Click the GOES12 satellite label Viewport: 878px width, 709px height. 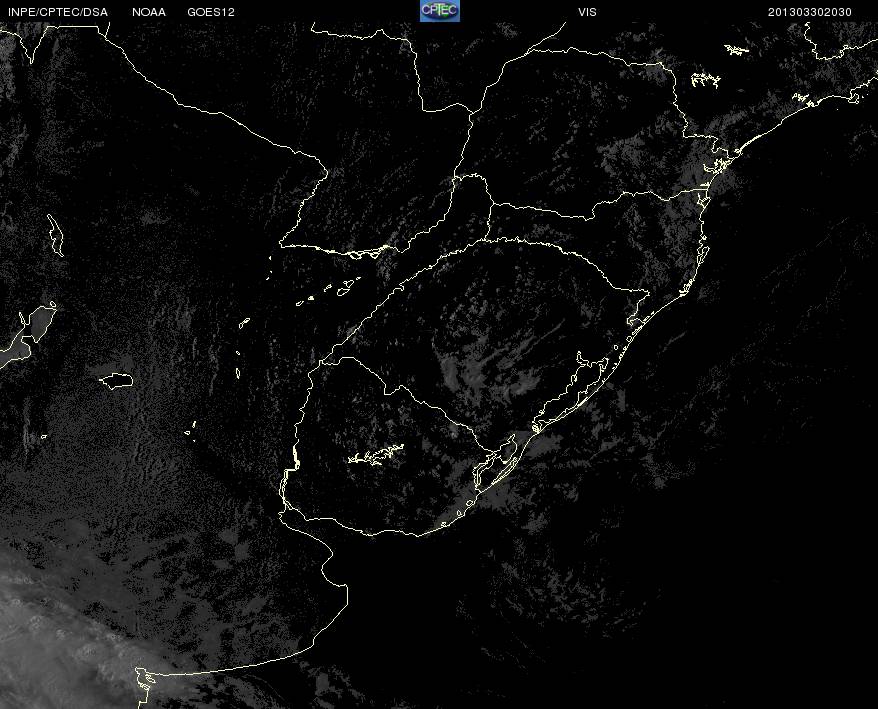click(211, 12)
